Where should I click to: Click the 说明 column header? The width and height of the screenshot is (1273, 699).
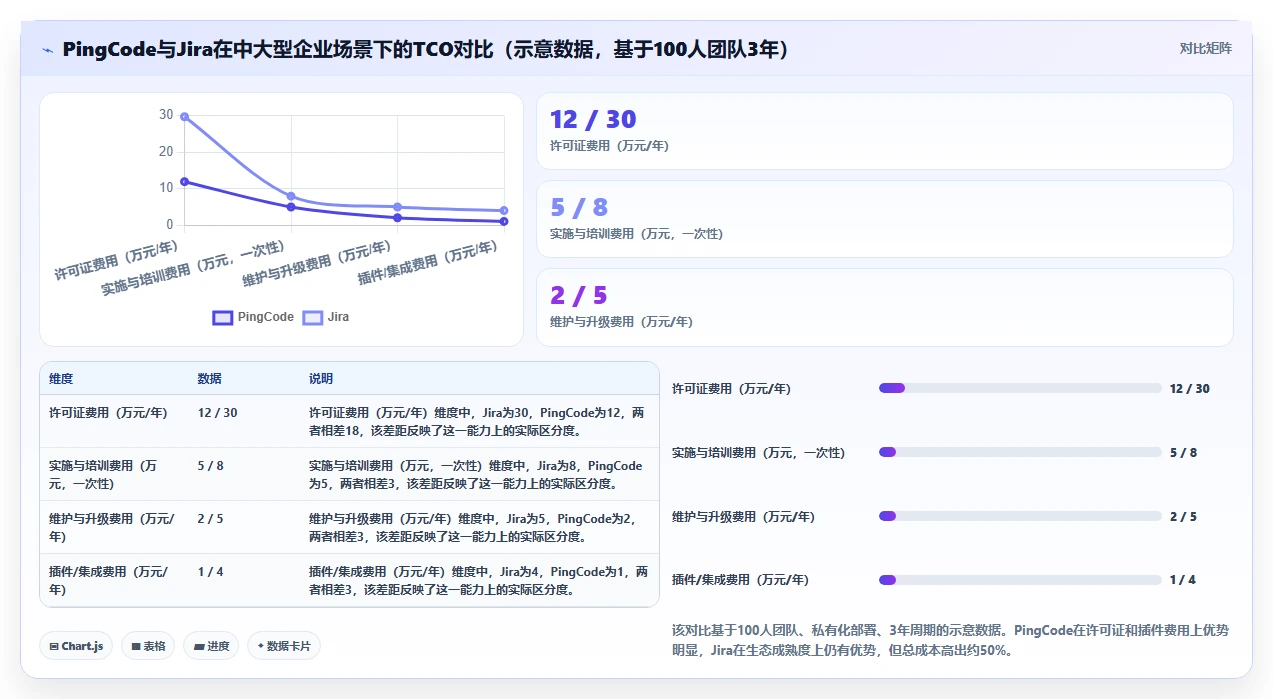(321, 379)
